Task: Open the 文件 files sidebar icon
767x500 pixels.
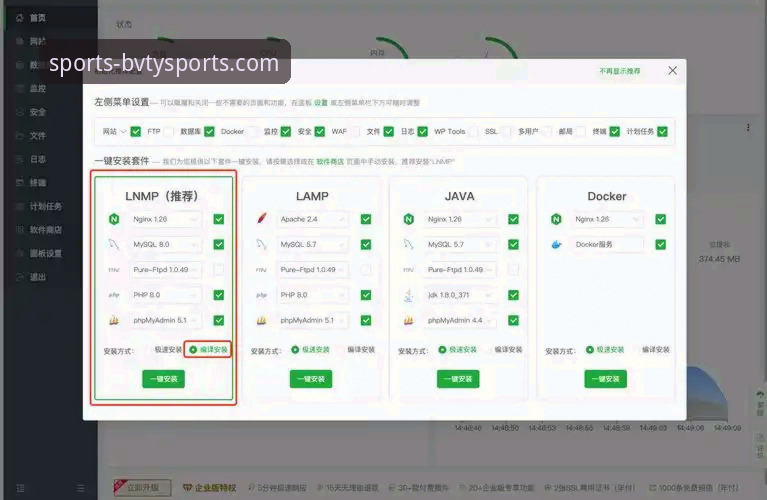Action: point(20,136)
